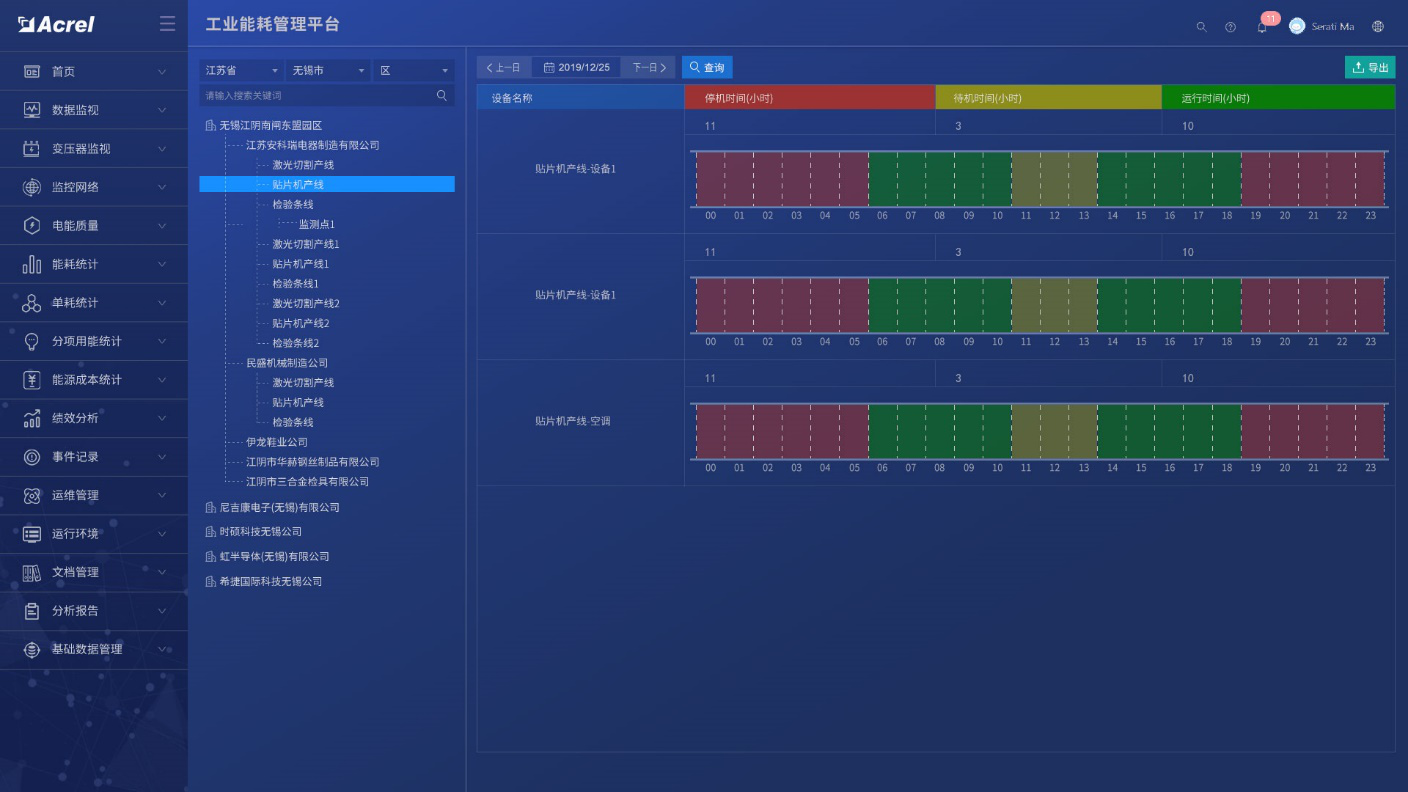Expand the 基础数据管理 menu chevron
This screenshot has height=792, width=1408.
click(x=162, y=649)
